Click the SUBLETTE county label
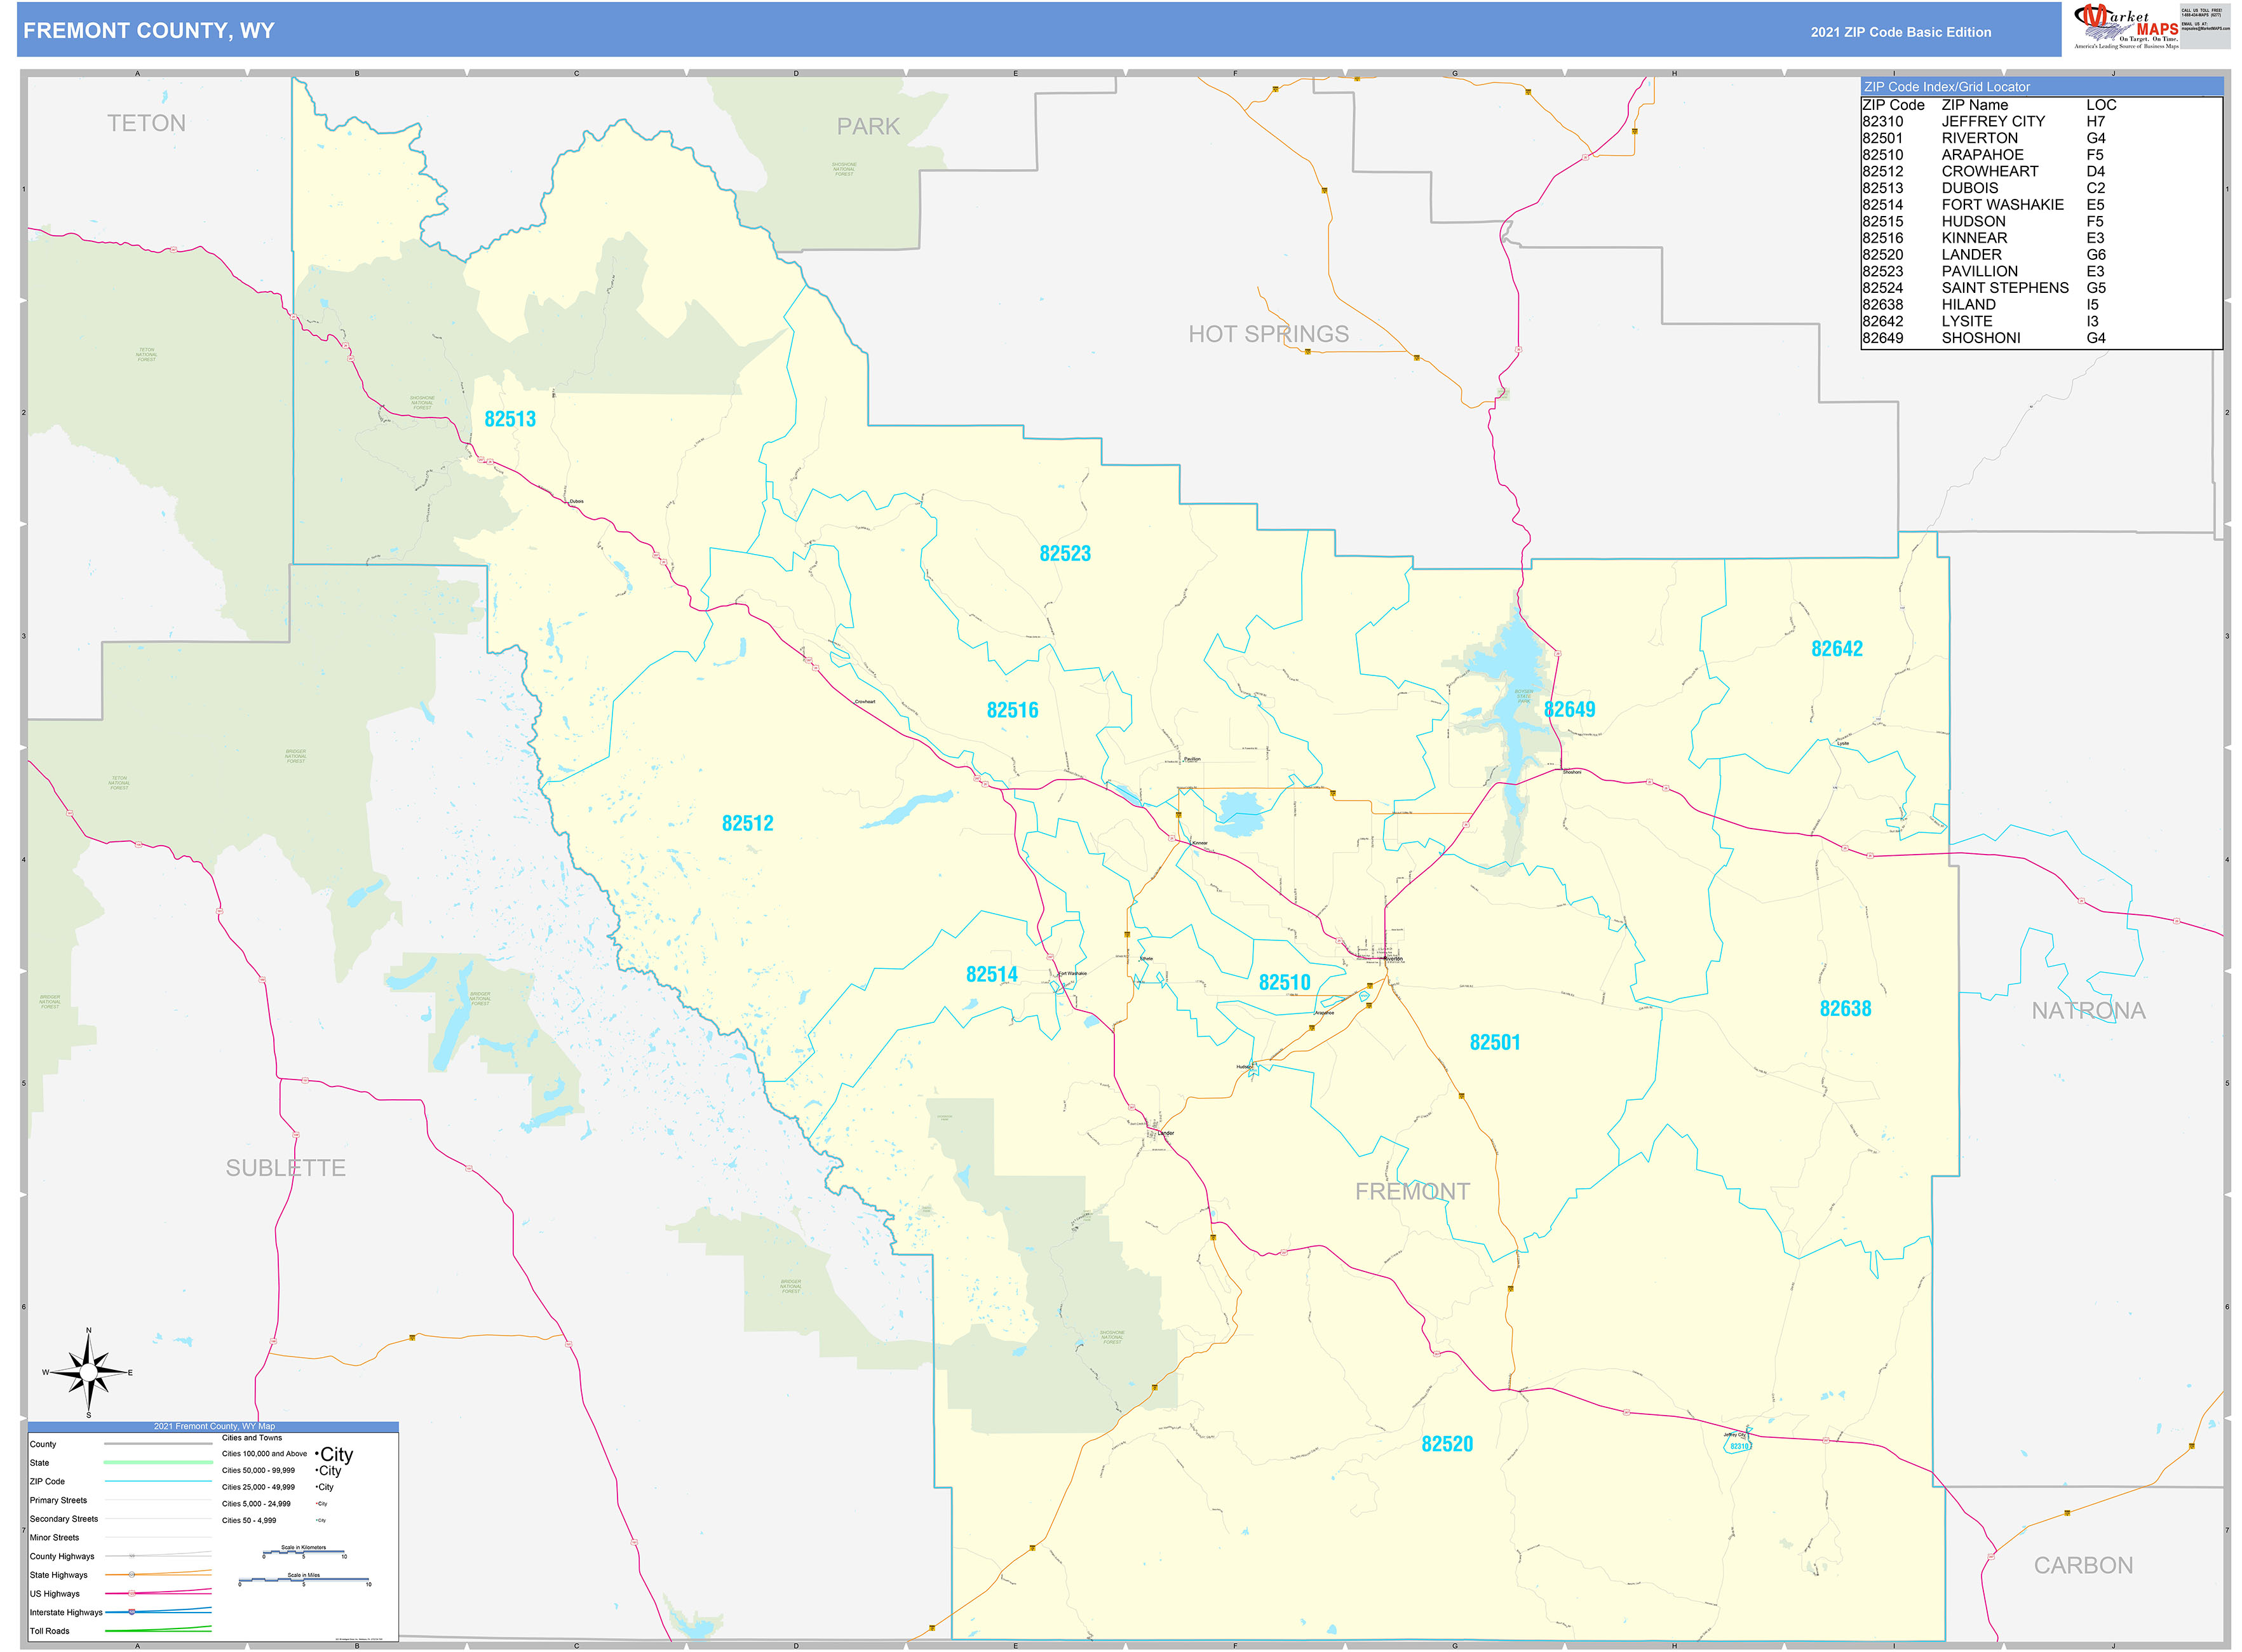This screenshot has height=1652, width=2242. (285, 1167)
